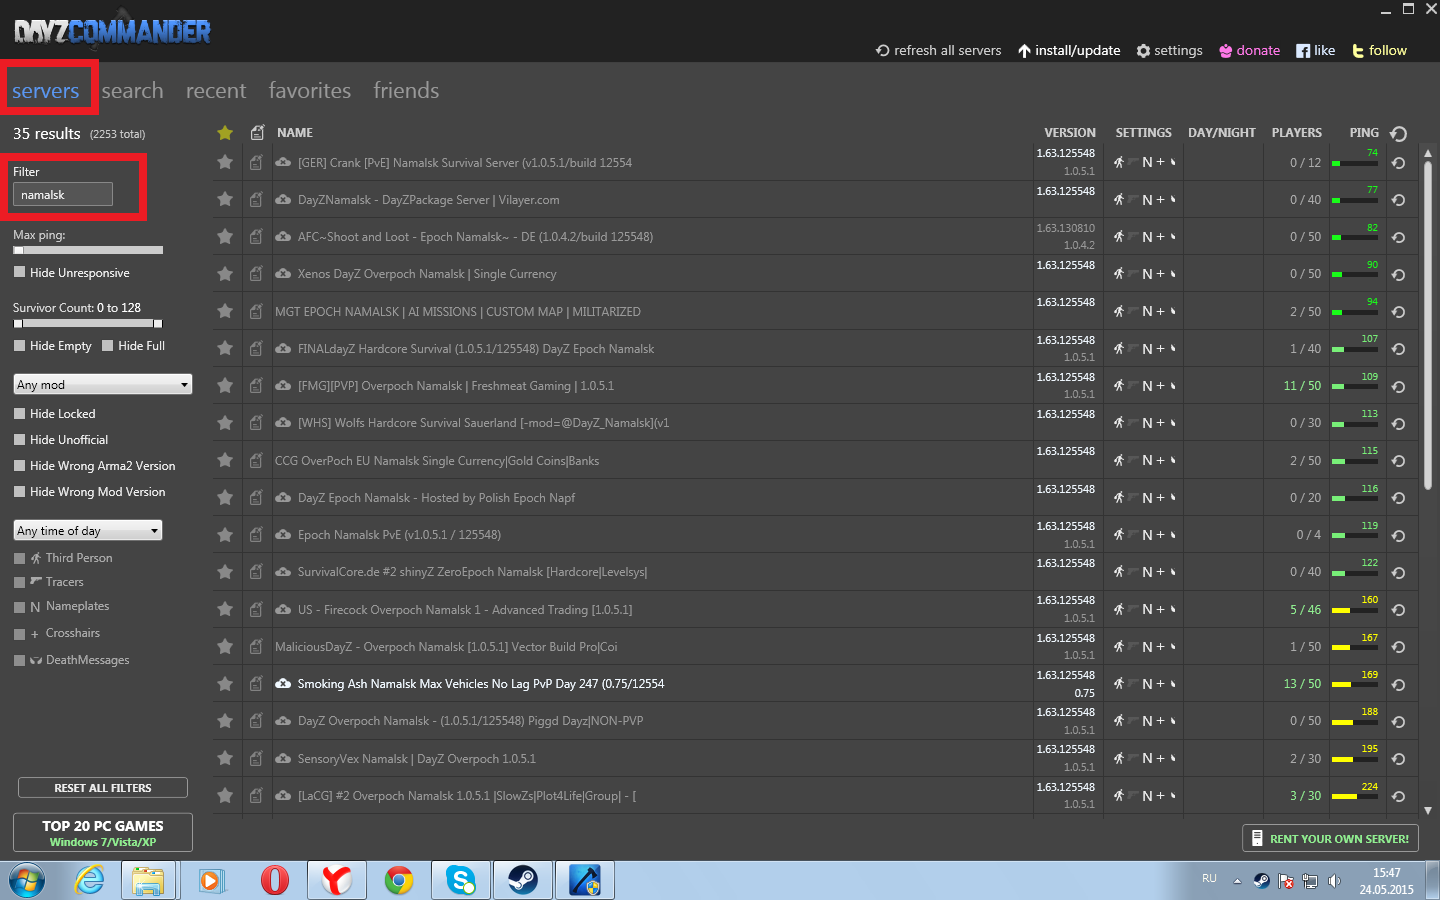Image resolution: width=1440 pixels, height=900 pixels.
Task: Open the favorites tab
Action: [310, 90]
